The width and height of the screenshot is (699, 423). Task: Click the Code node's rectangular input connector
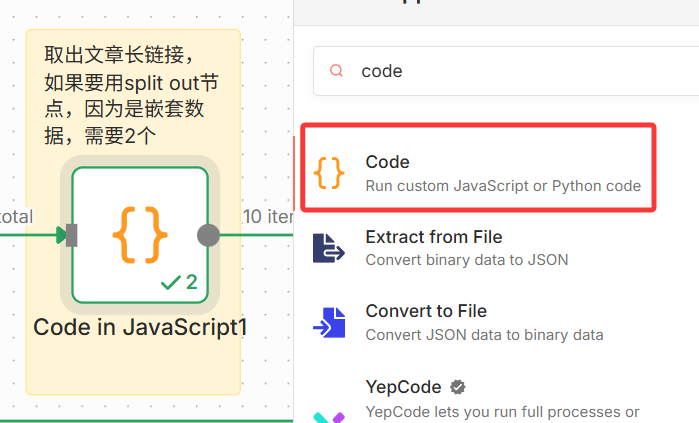(x=72, y=235)
